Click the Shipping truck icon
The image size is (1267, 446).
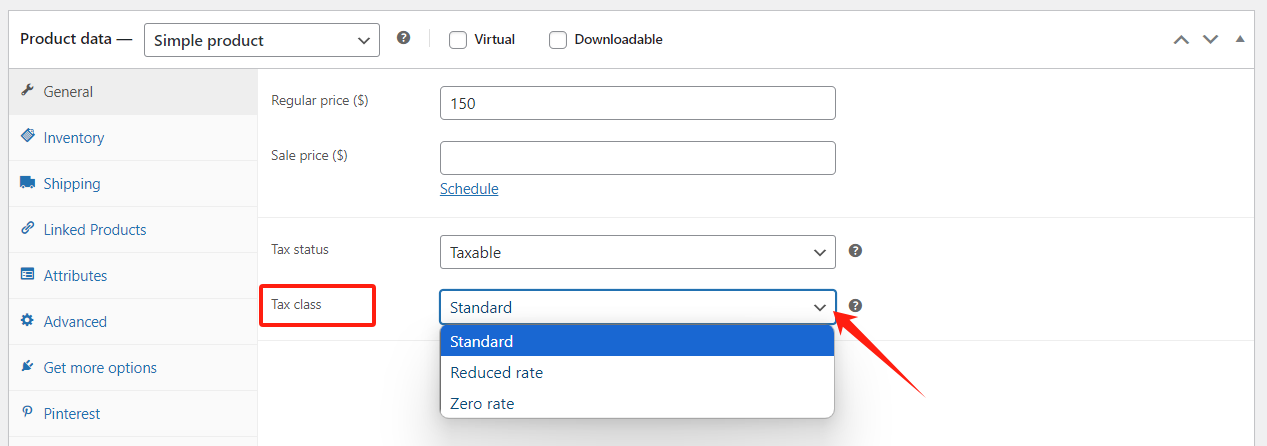(x=27, y=183)
